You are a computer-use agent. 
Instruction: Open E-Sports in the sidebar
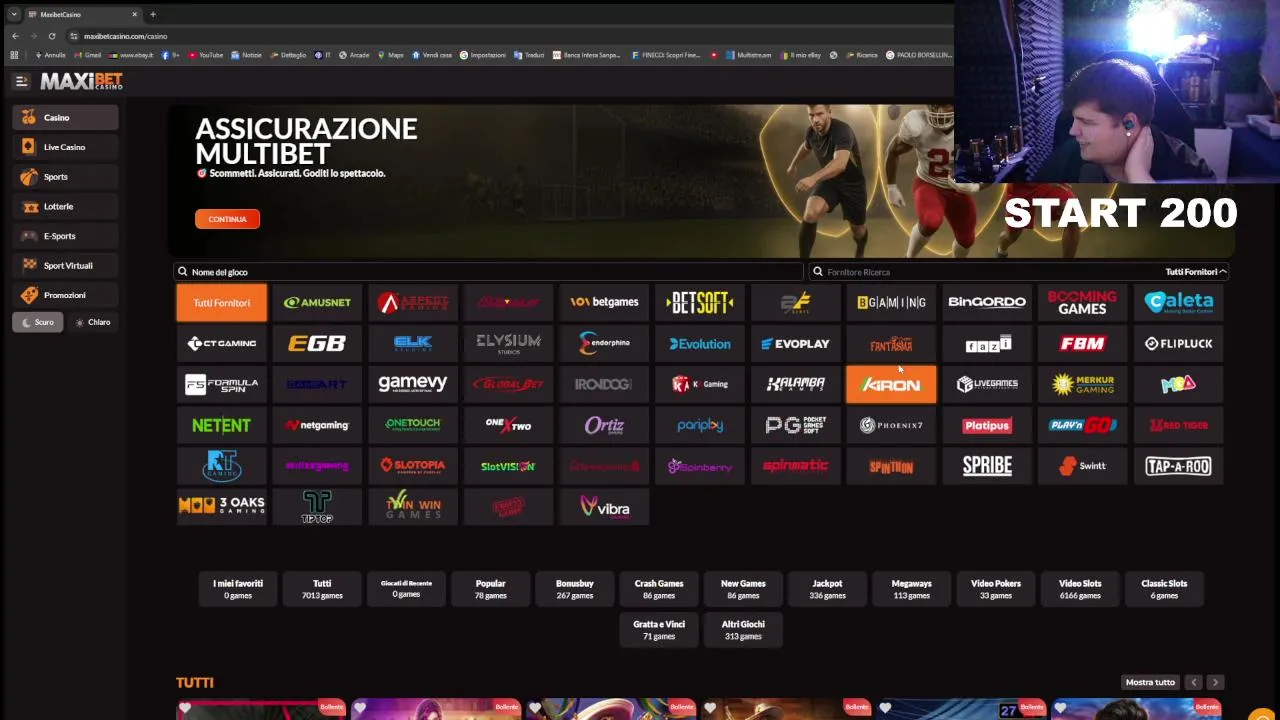pos(65,236)
